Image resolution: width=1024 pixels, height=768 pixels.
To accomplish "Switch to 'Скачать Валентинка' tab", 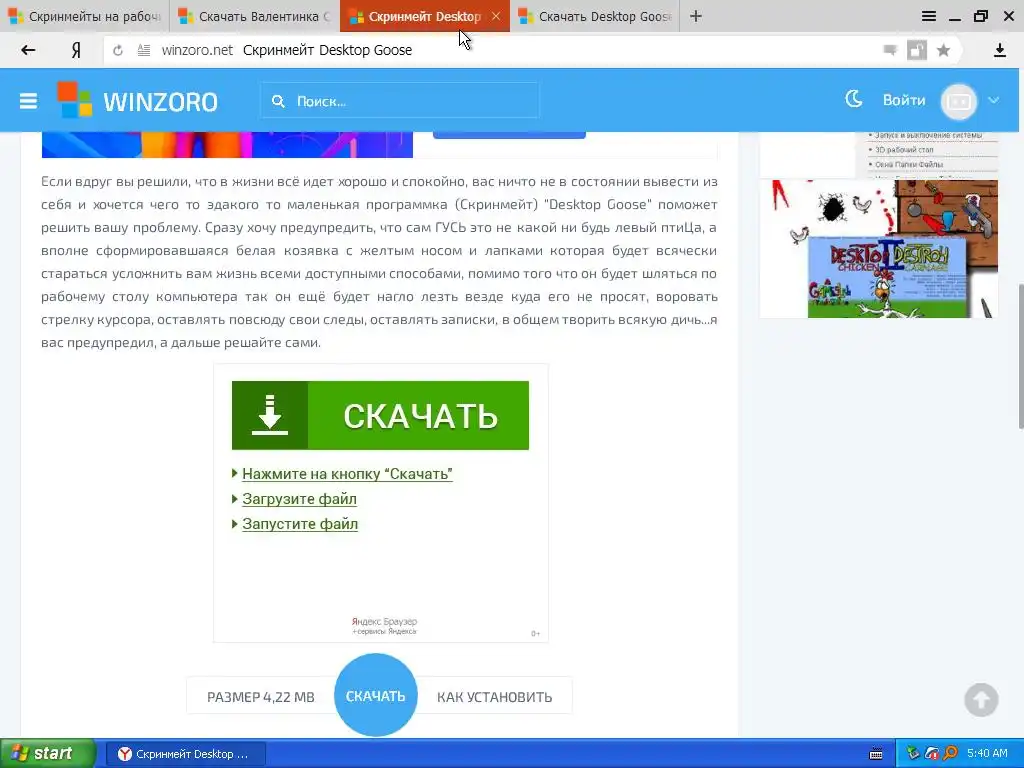I will [x=255, y=16].
